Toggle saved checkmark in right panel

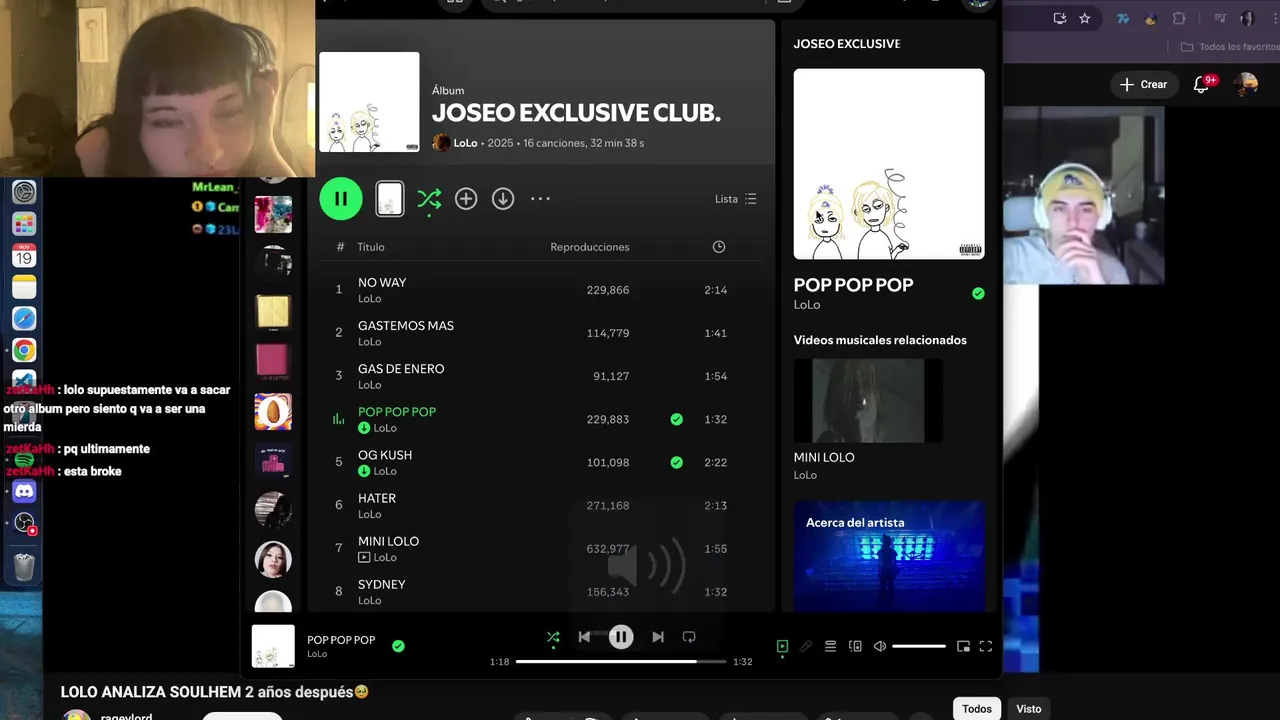[x=978, y=293]
